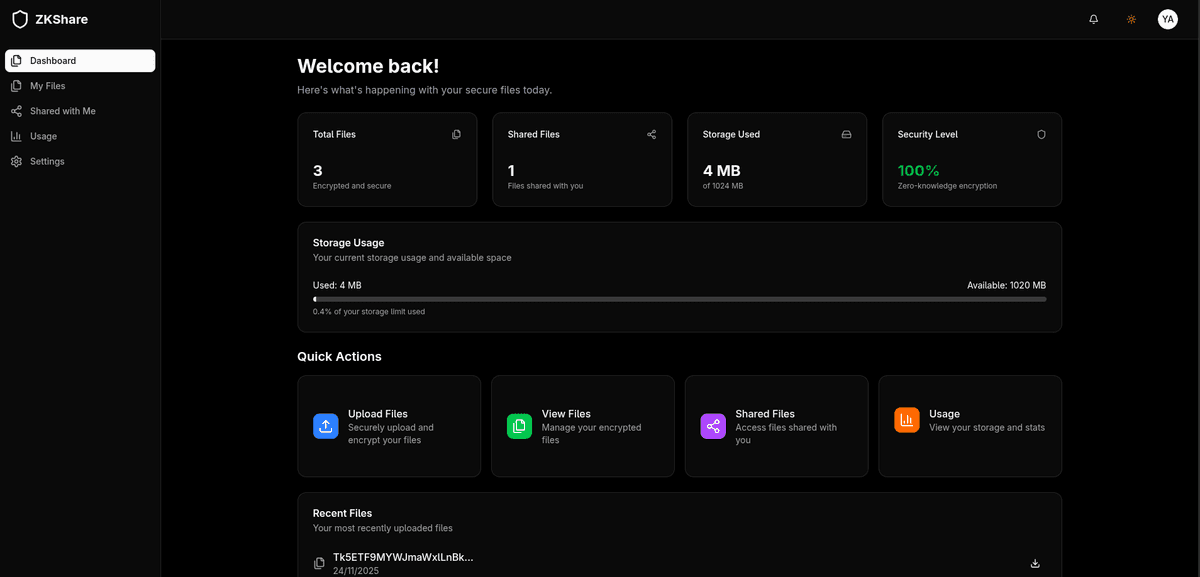Click the Security Level shield icon
Image resolution: width=1200 pixels, height=577 pixels.
point(1041,134)
